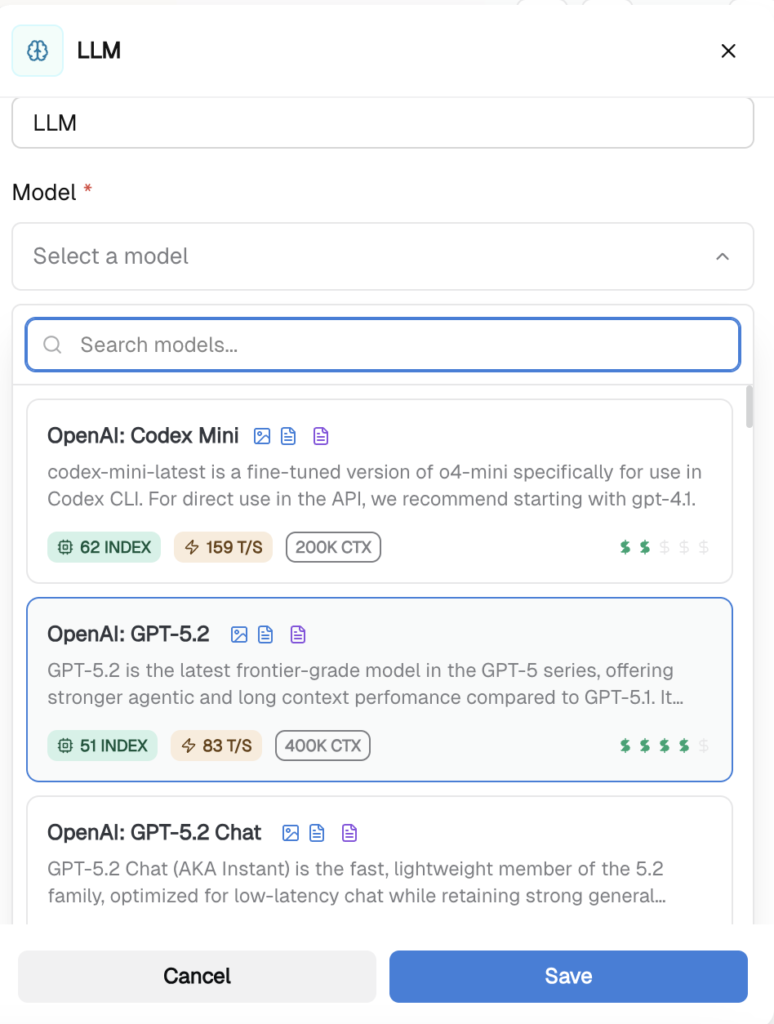Click the image capability icon beside GPT-5.2 Chat
Image resolution: width=774 pixels, height=1024 pixels.
tap(290, 832)
